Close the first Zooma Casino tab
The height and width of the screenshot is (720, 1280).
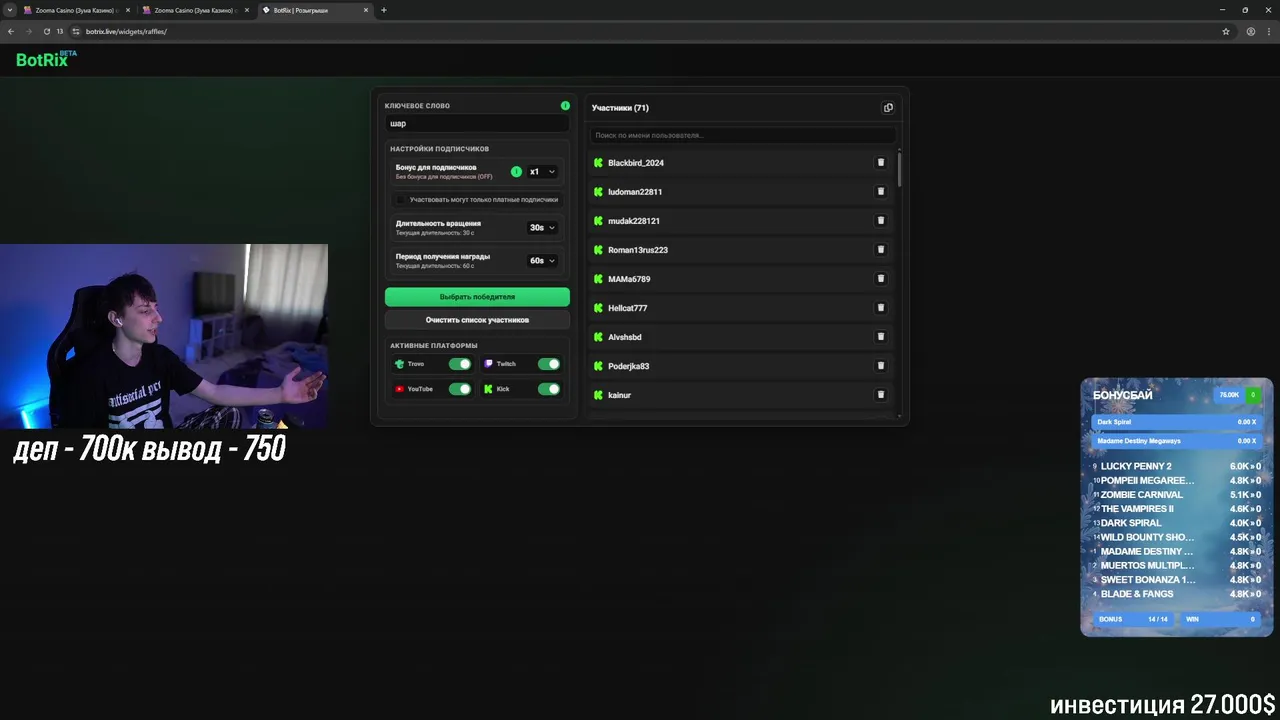point(127,10)
